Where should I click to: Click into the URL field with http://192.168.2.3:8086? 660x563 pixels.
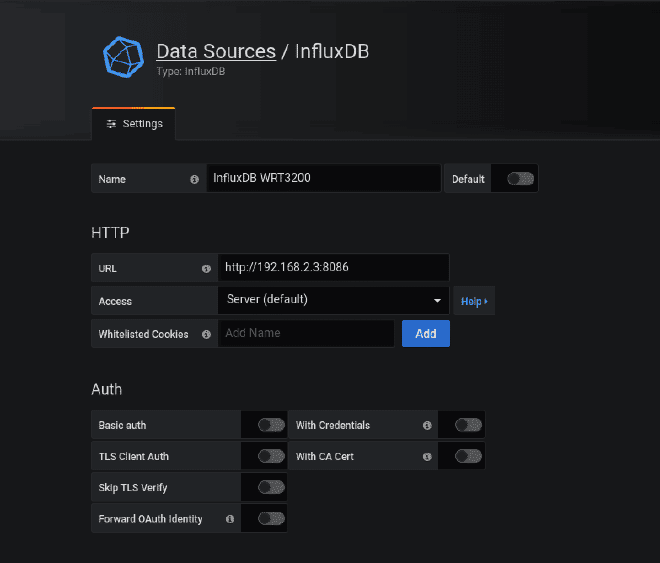tap(333, 267)
